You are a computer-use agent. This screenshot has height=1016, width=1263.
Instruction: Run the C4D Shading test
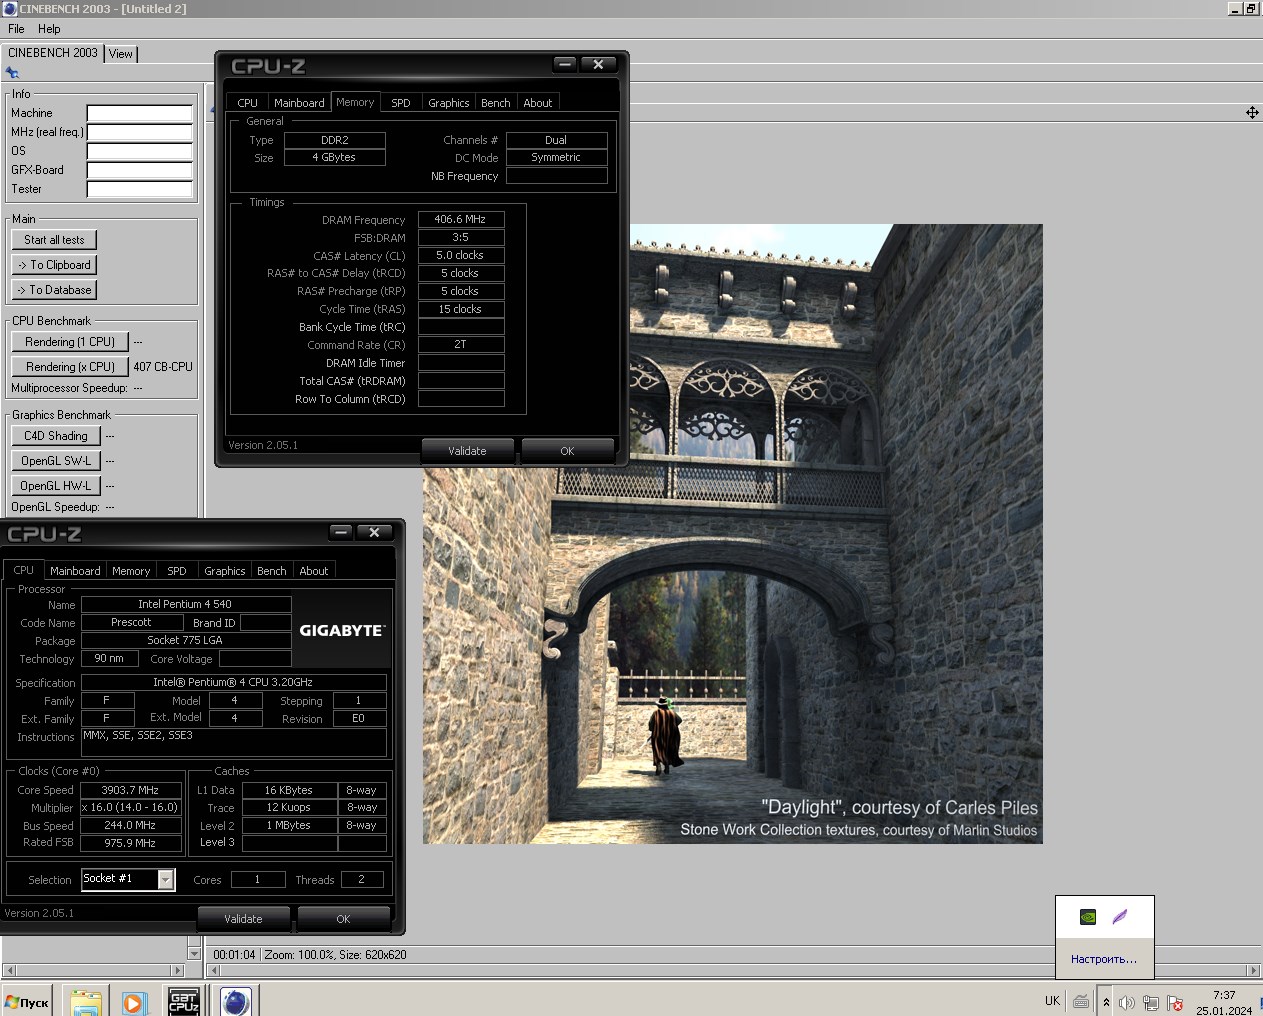pos(56,436)
